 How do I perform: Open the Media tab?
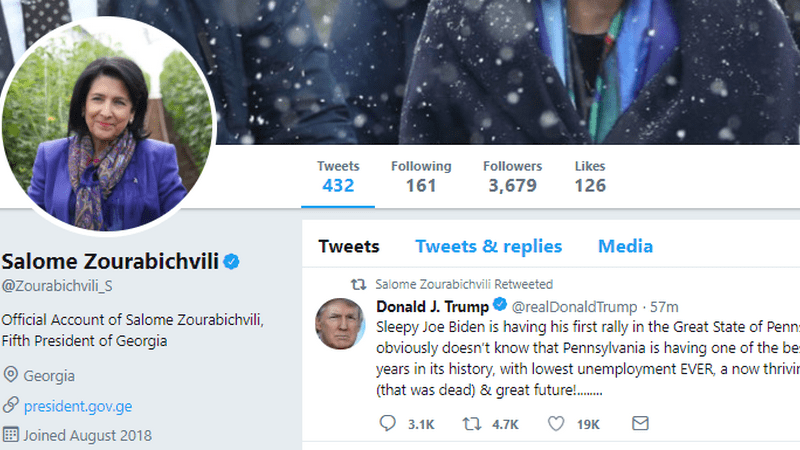625,246
